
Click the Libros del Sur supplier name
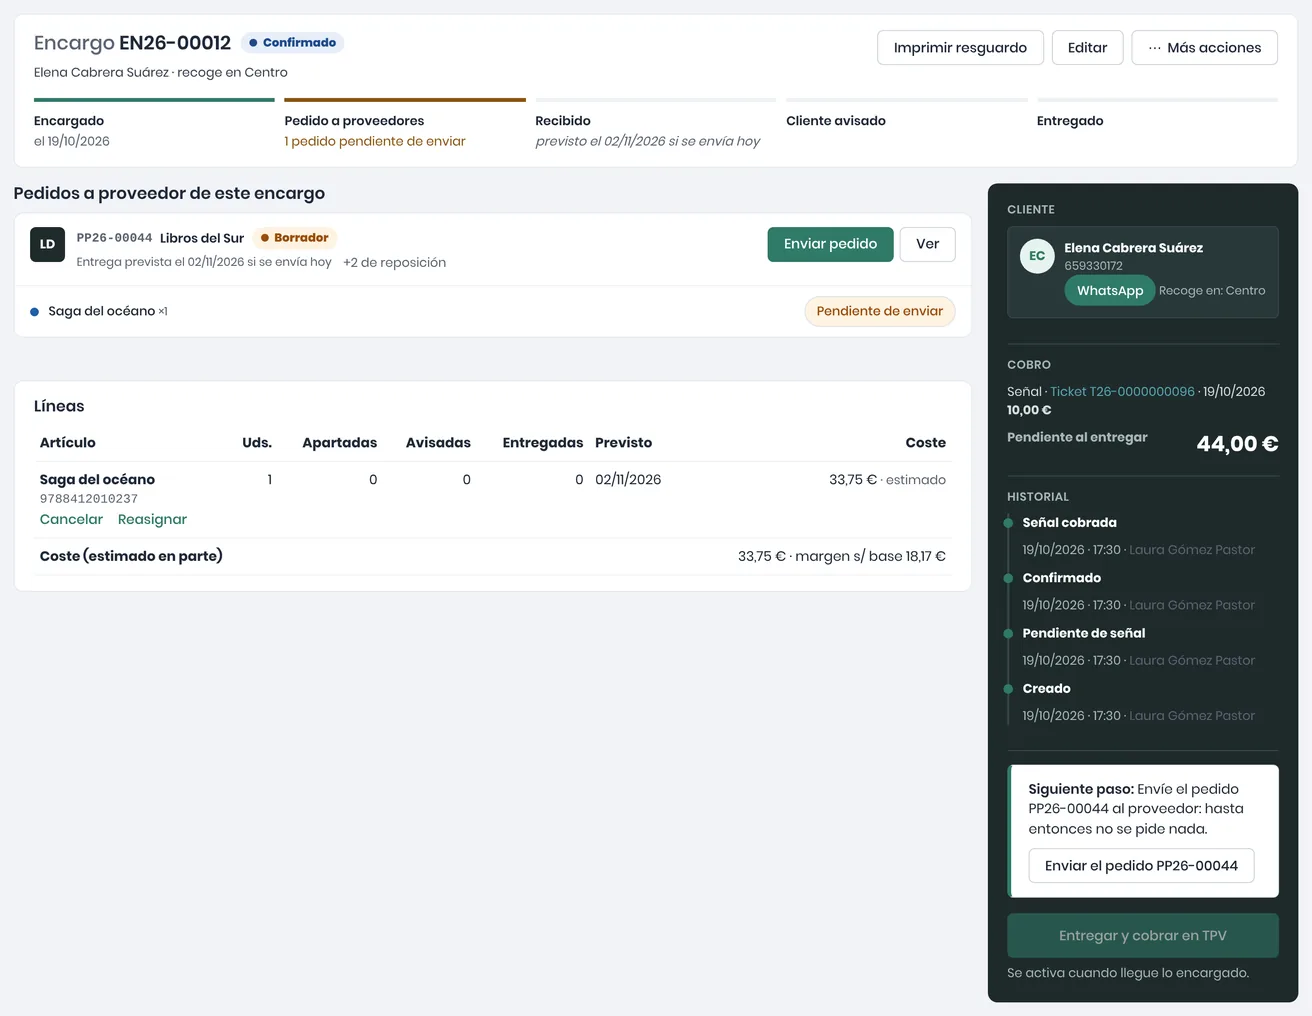(x=202, y=238)
